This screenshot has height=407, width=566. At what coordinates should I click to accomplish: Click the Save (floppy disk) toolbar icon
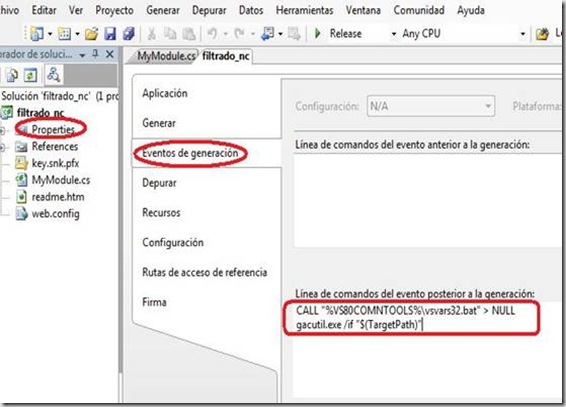[110, 34]
